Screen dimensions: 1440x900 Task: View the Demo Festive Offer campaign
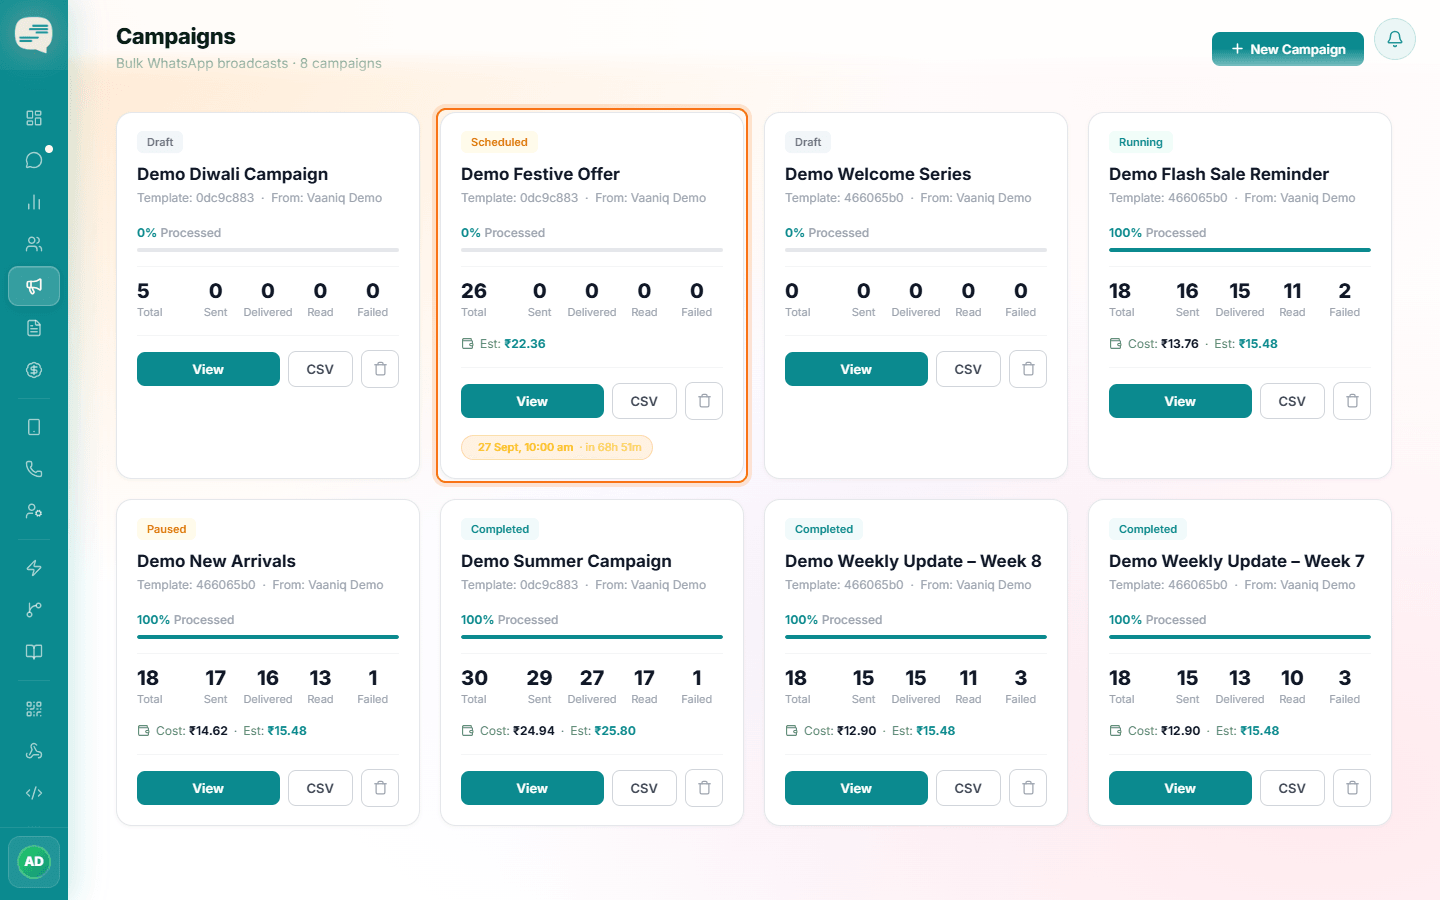(x=532, y=401)
